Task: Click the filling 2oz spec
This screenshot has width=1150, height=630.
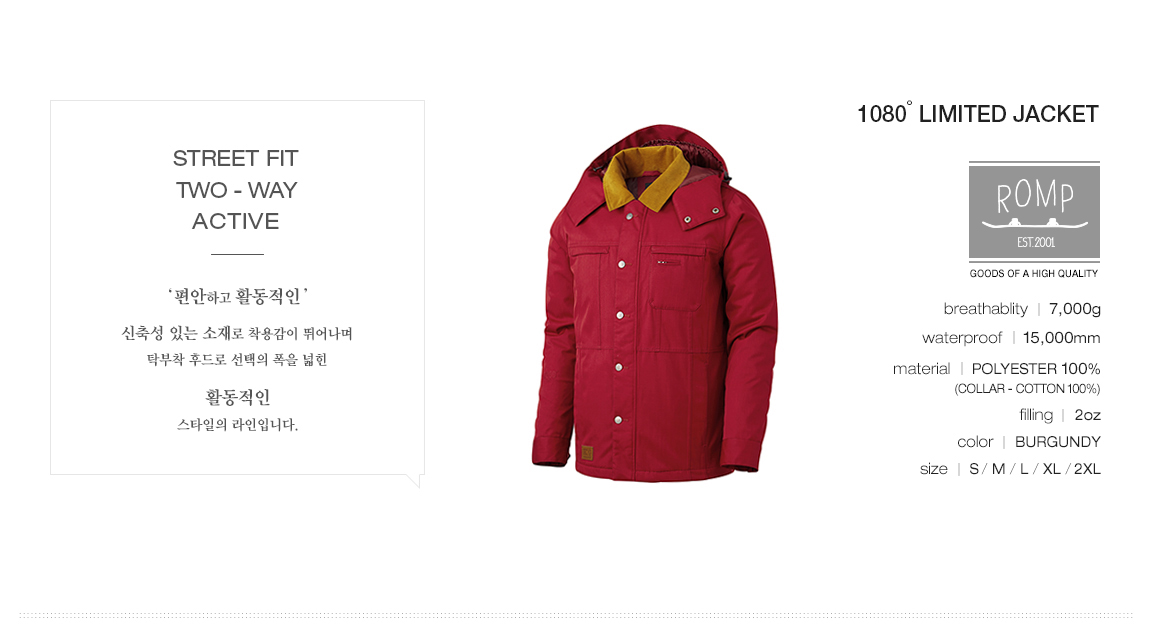Action: point(1060,415)
